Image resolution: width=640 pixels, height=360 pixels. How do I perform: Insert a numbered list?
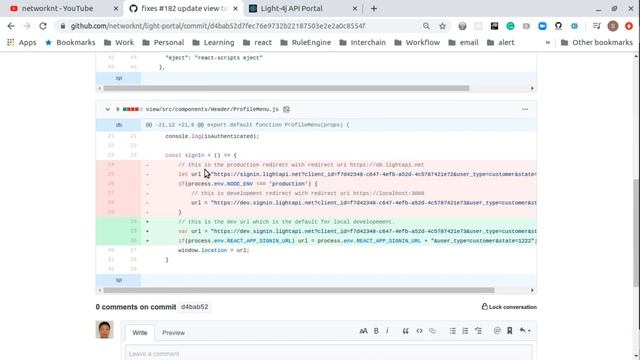pos(465,331)
